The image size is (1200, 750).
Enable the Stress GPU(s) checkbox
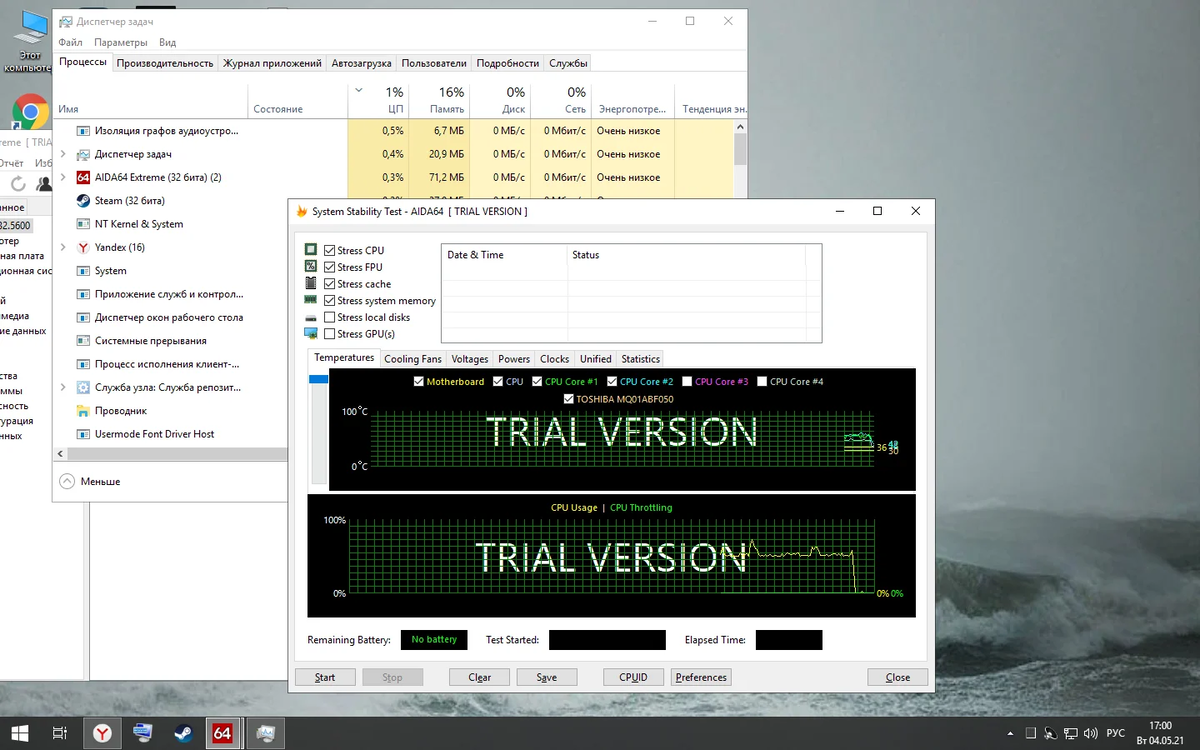329,334
